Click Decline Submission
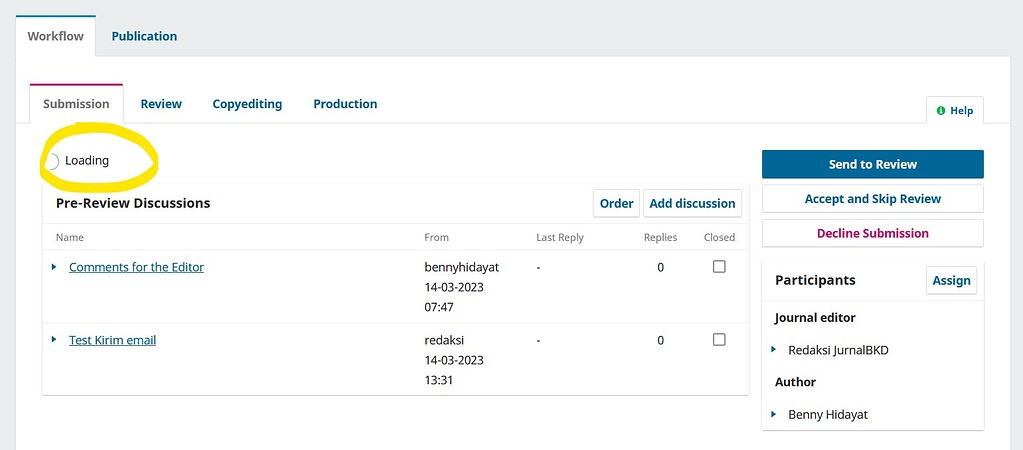This screenshot has height=450, width=1023. point(872,233)
